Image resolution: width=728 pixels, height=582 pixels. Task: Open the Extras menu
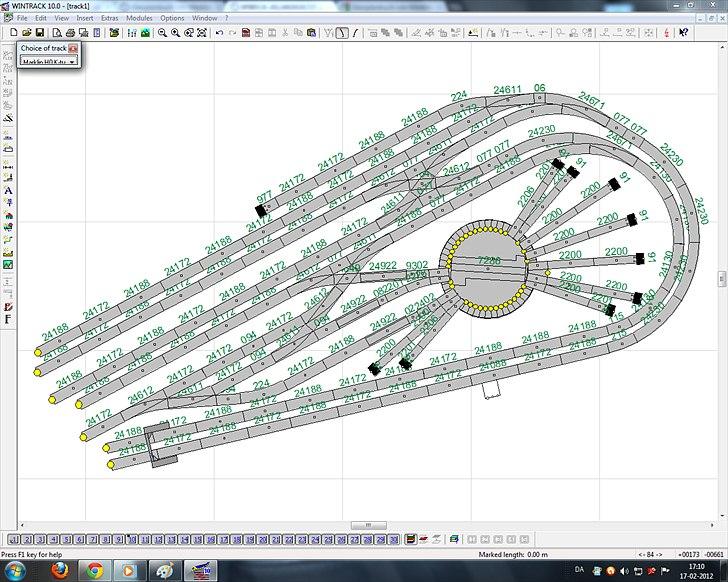[x=109, y=18]
